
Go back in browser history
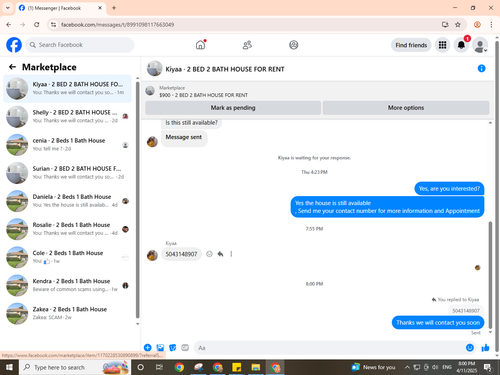coord(9,24)
